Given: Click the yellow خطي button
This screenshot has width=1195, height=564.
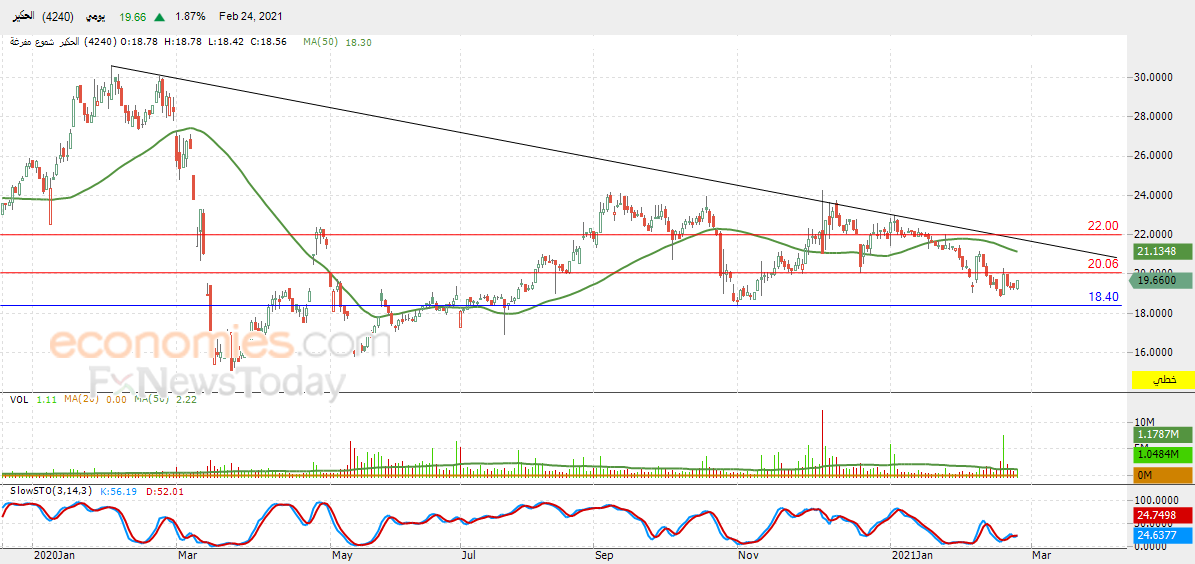Looking at the screenshot, I should pyautogui.click(x=1163, y=378).
